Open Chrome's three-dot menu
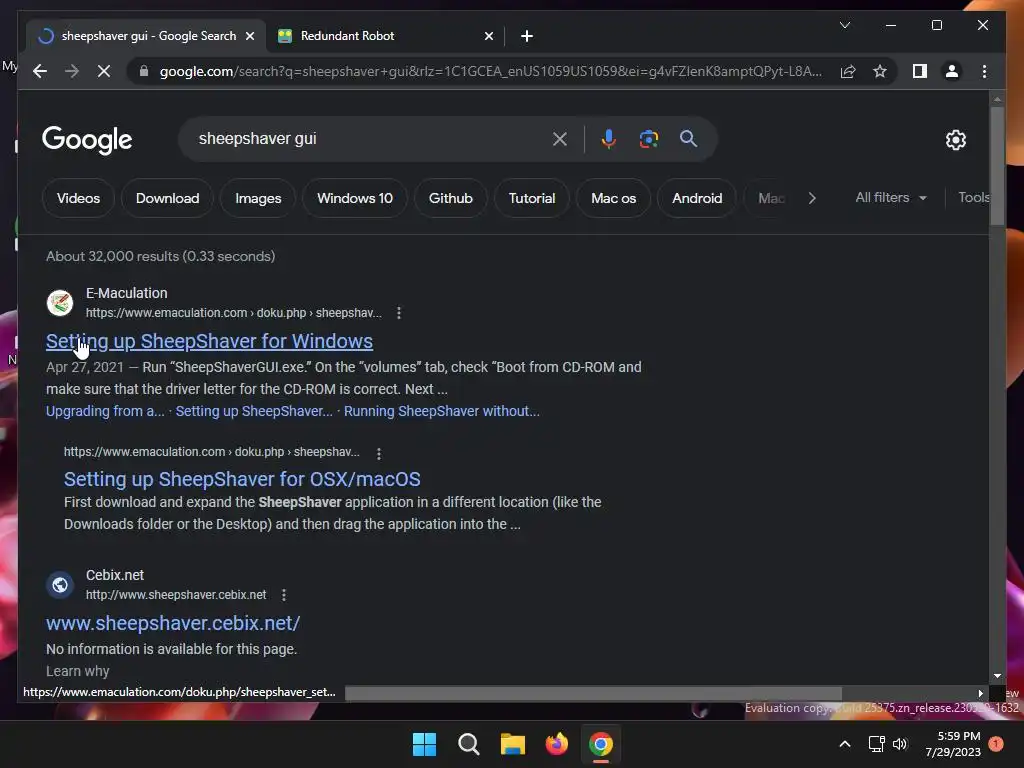This screenshot has height=768, width=1024. [x=984, y=71]
